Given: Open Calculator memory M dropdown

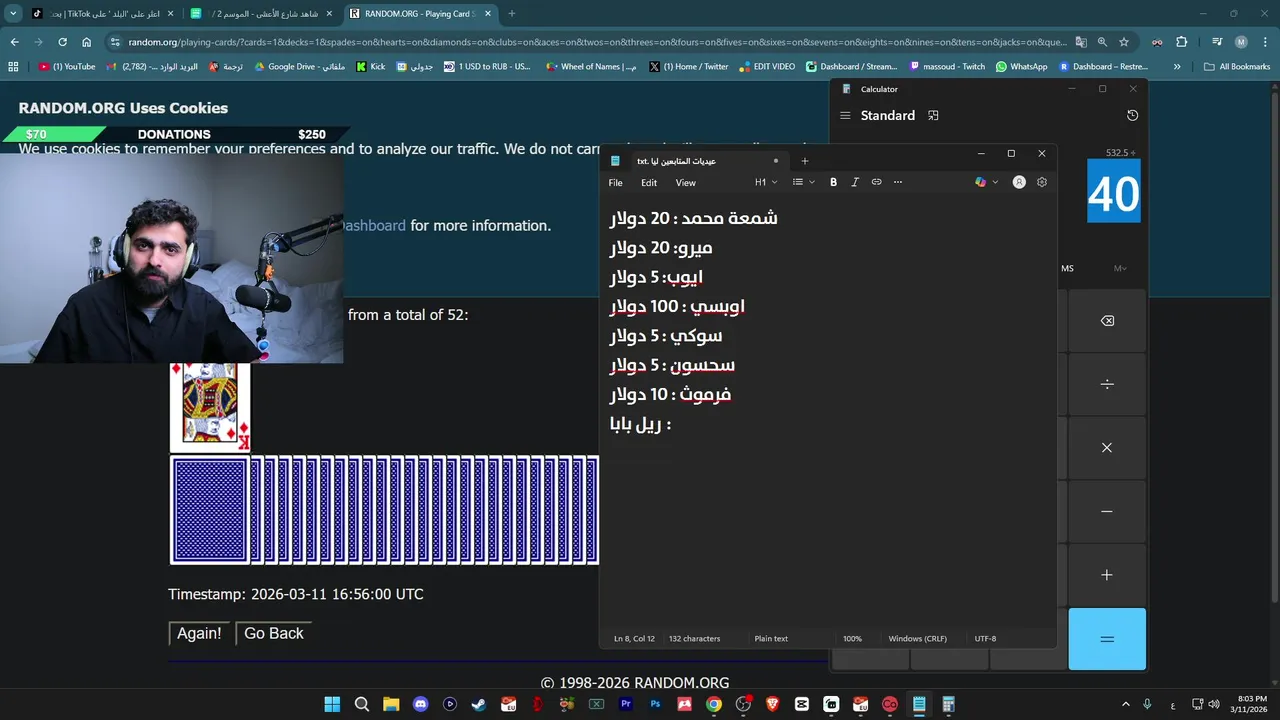Looking at the screenshot, I should [1120, 268].
